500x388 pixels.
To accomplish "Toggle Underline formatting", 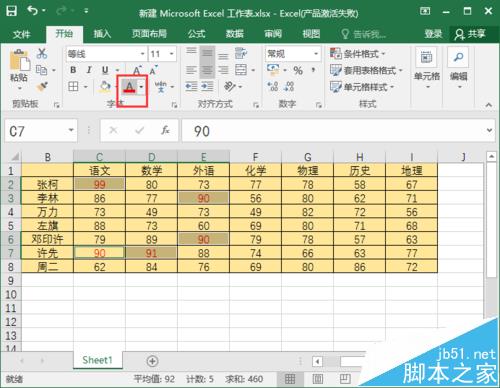I will click(105, 70).
